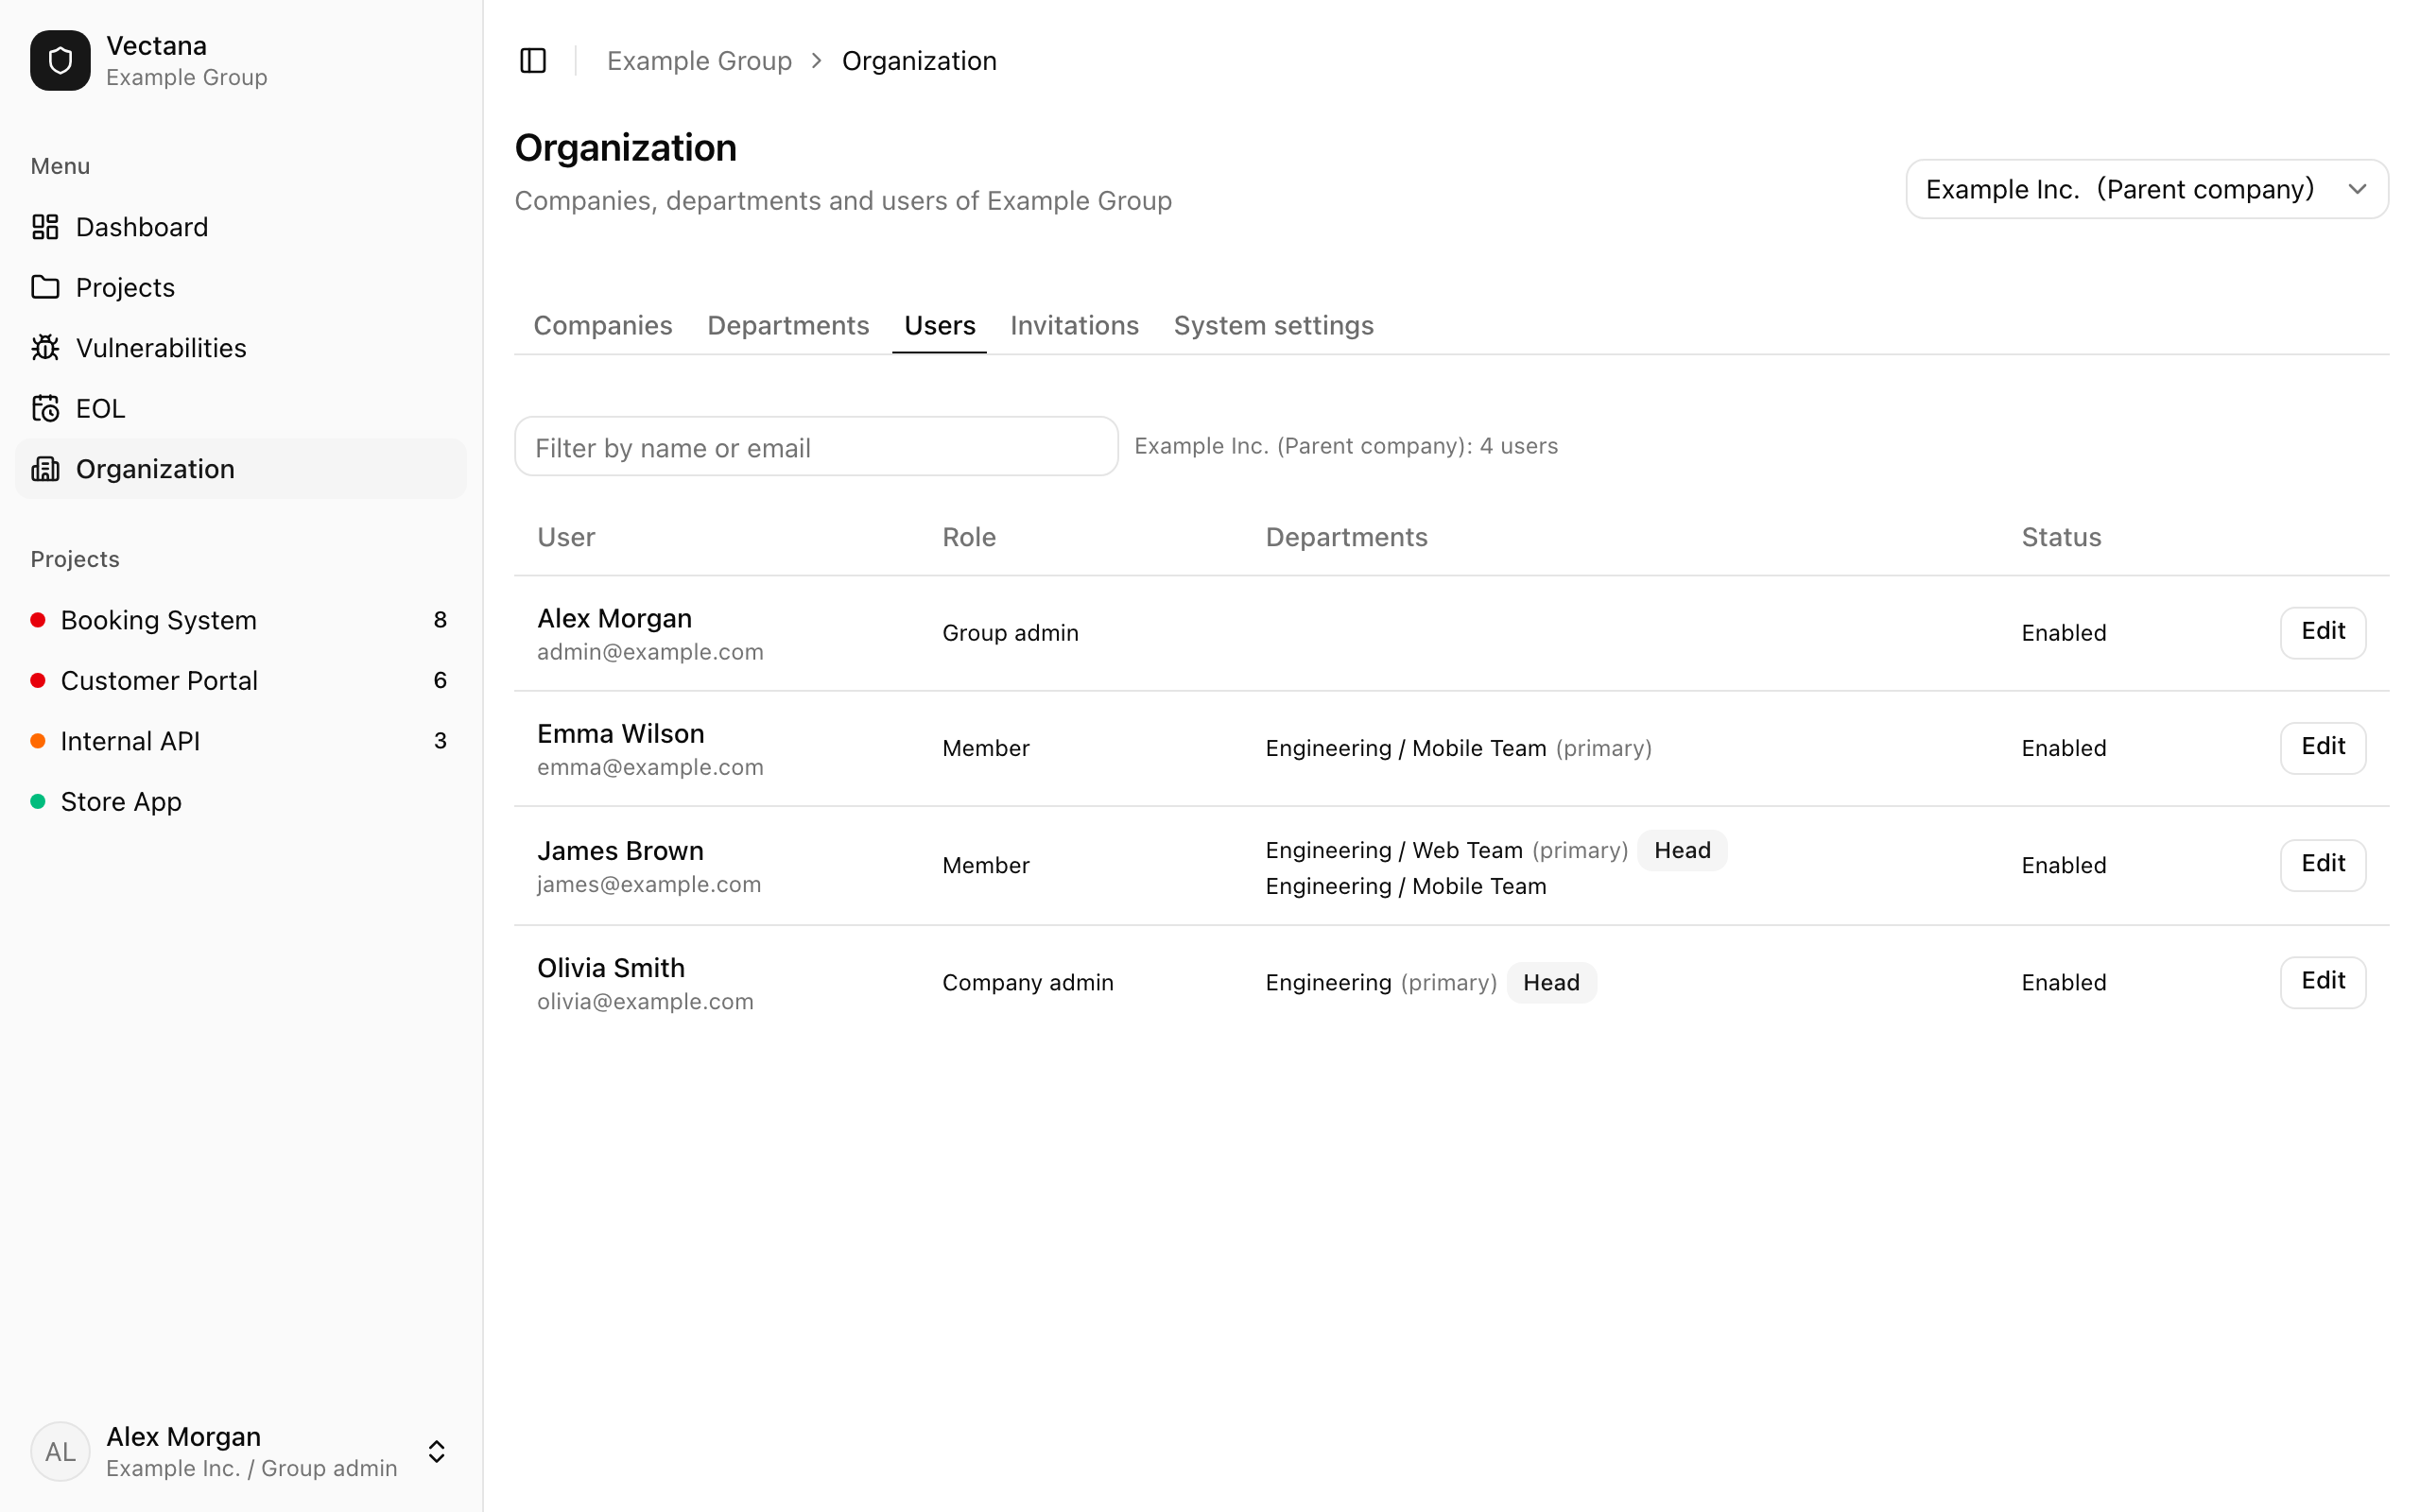
Task: Click the EOL calendar clock icon
Action: [45, 408]
